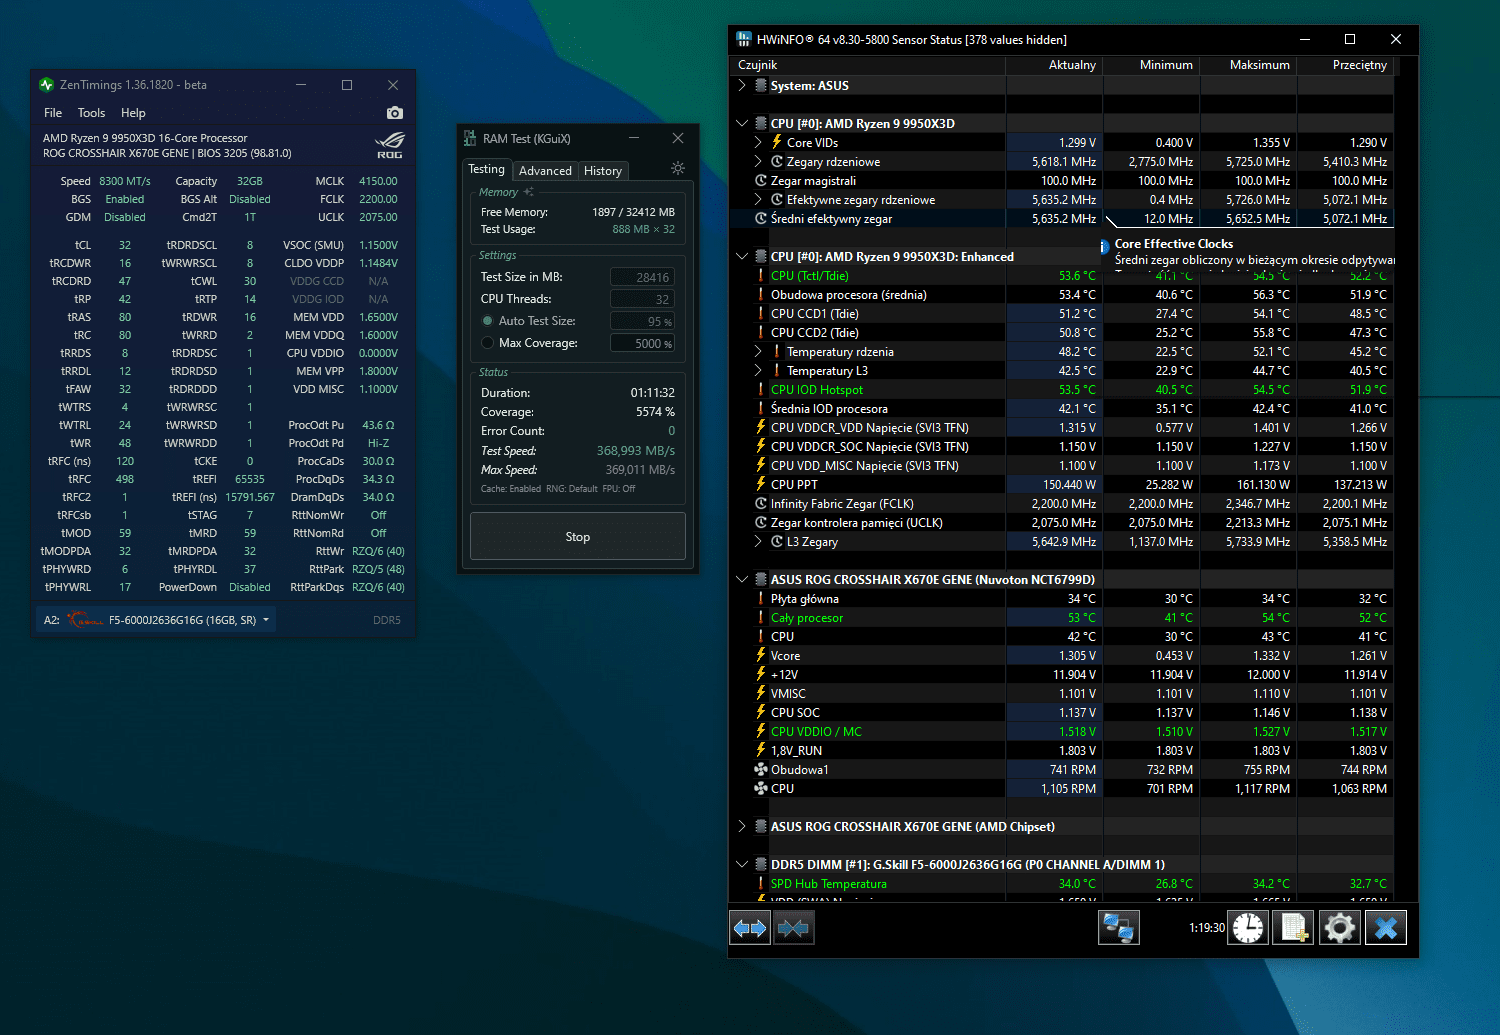The image size is (1500, 1035).
Task: Click HWiNFO collapse columns inward-arrow button
Action: 793,928
